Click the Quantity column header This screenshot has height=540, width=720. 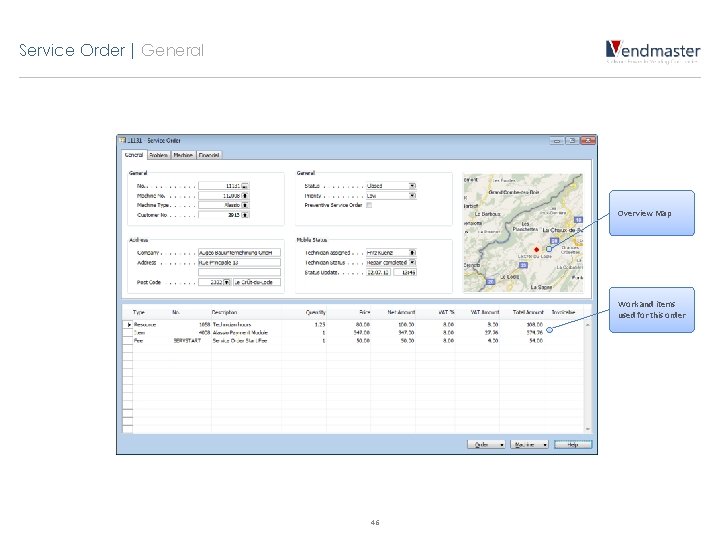[x=315, y=312]
